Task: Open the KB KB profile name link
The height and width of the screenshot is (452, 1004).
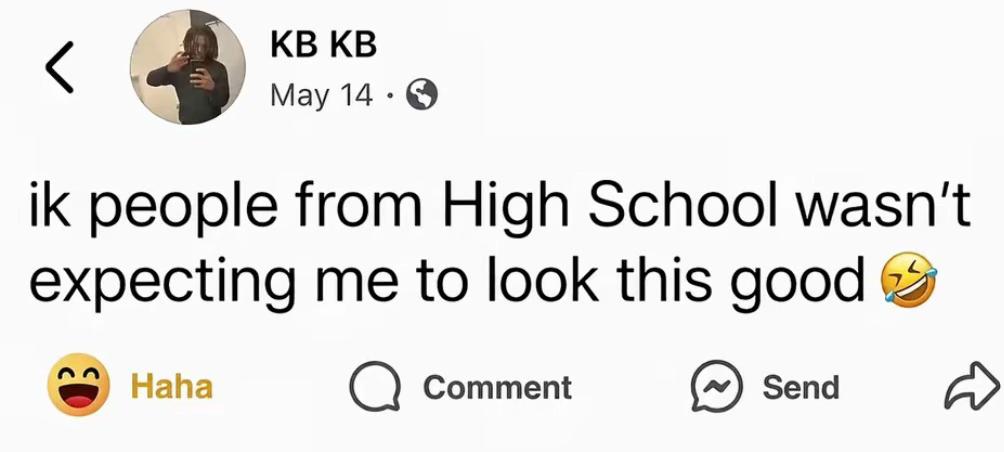Action: 323,45
